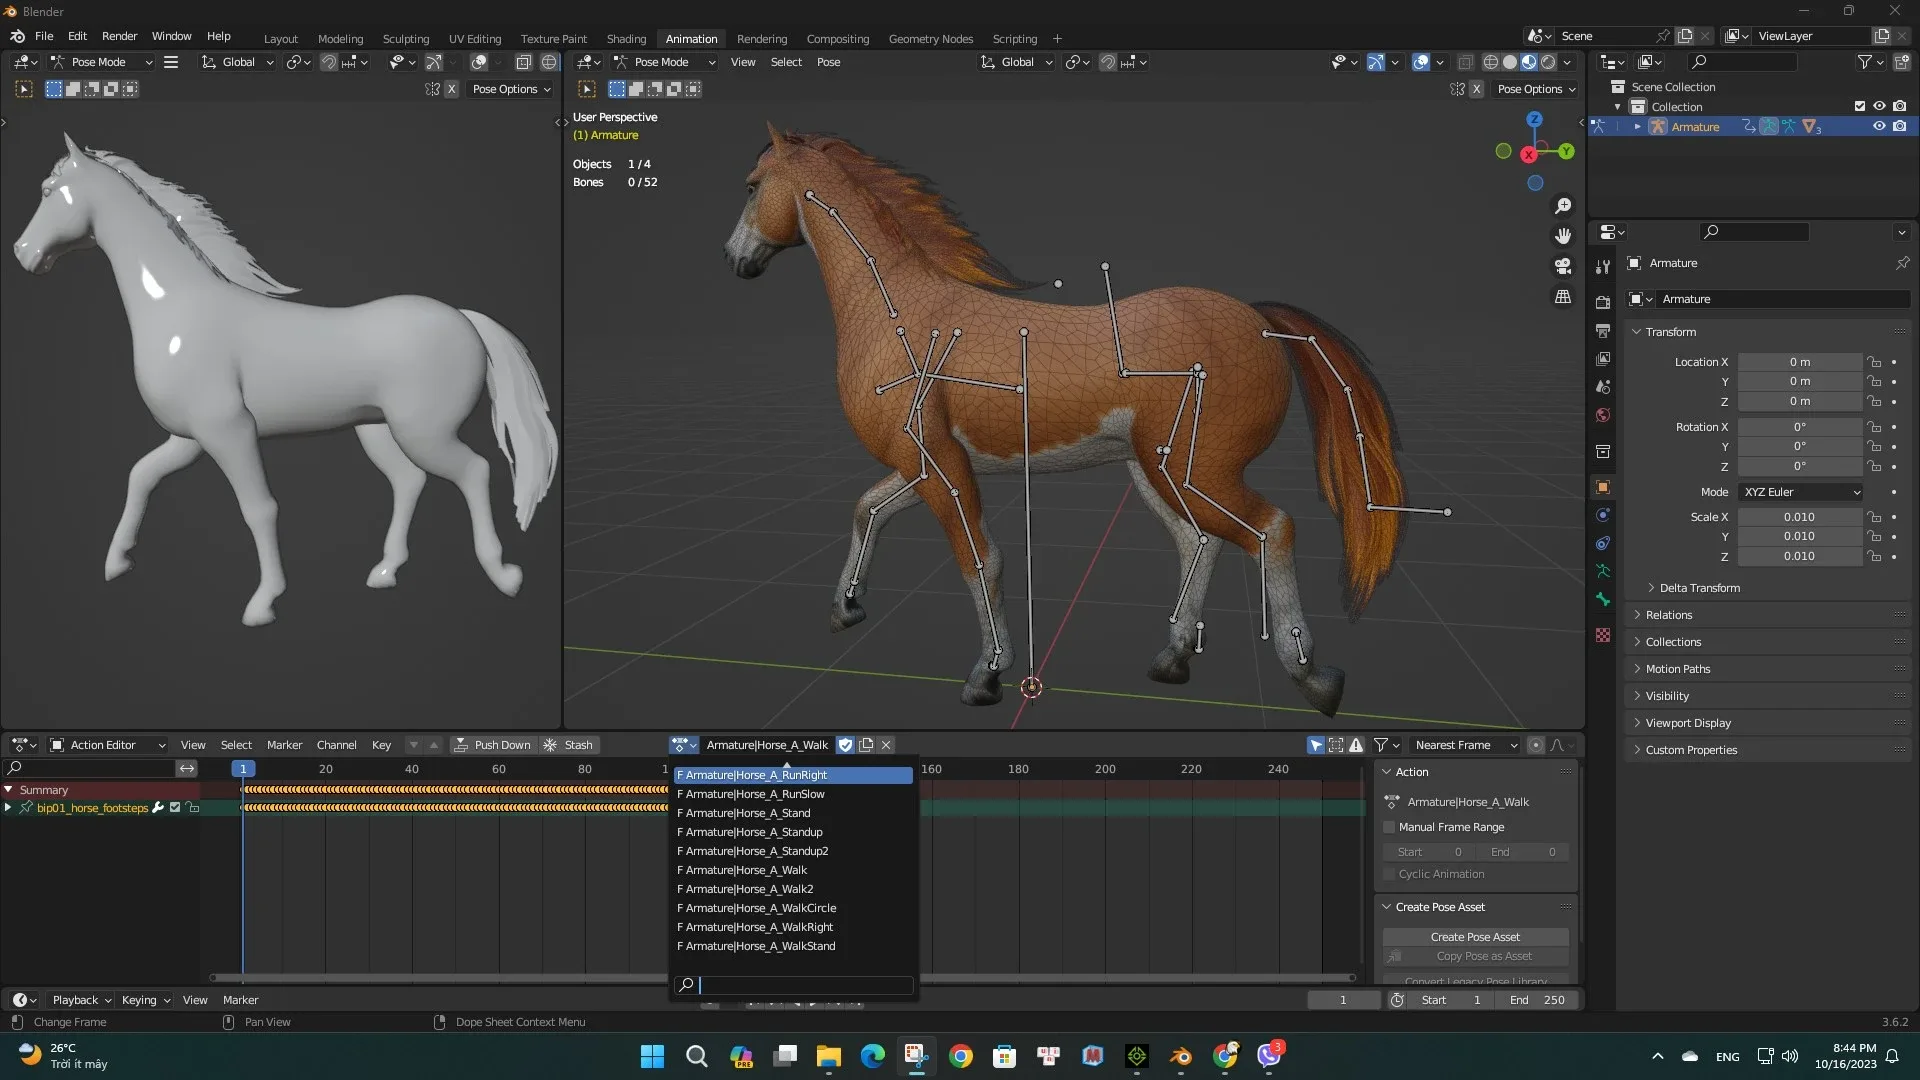Viewport: 1920px width, 1080px height.
Task: Open the Playback popover in timeline
Action: pyautogui.click(x=81, y=1000)
